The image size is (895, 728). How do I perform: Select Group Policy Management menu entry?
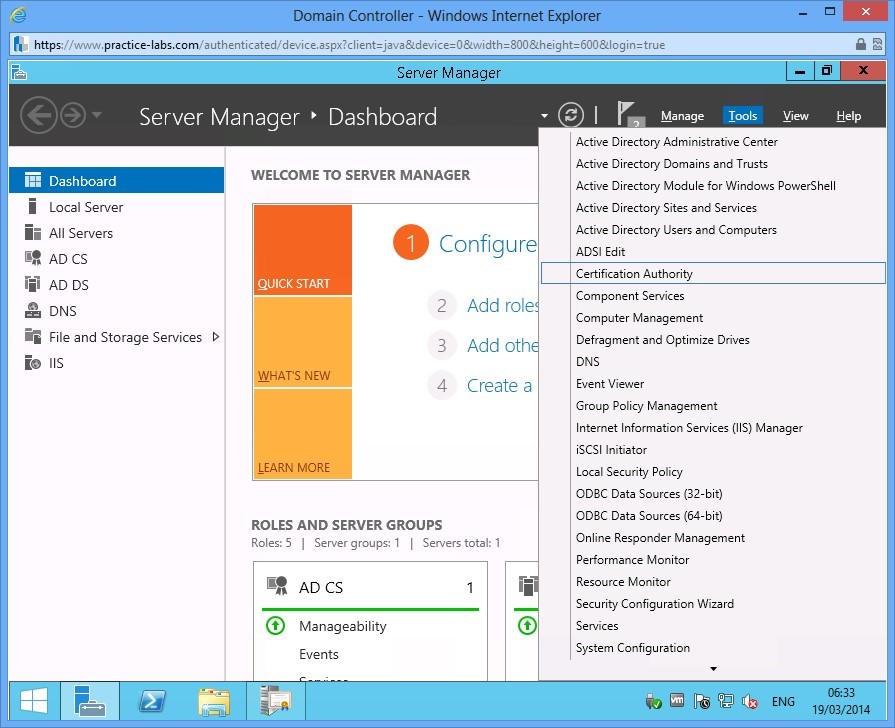[x=646, y=406]
